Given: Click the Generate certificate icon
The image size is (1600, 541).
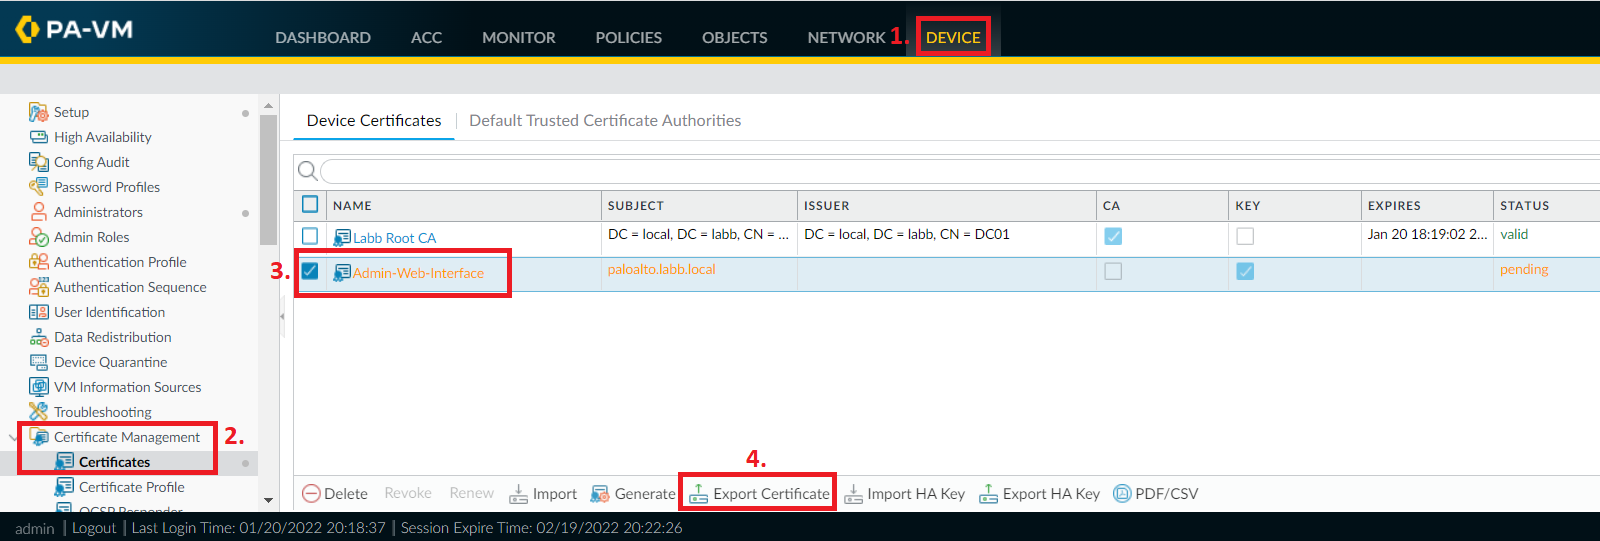Looking at the screenshot, I should [600, 494].
